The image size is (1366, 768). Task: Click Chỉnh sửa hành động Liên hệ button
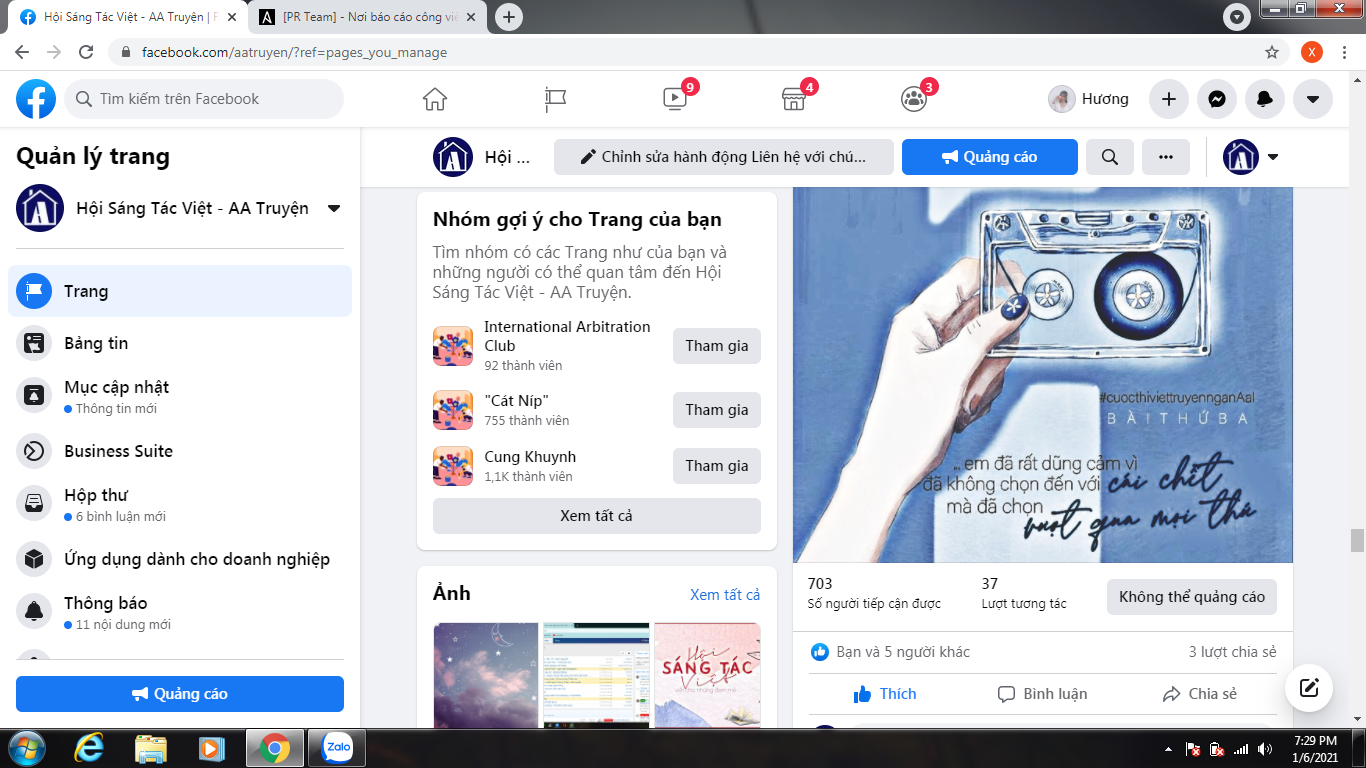tap(724, 157)
